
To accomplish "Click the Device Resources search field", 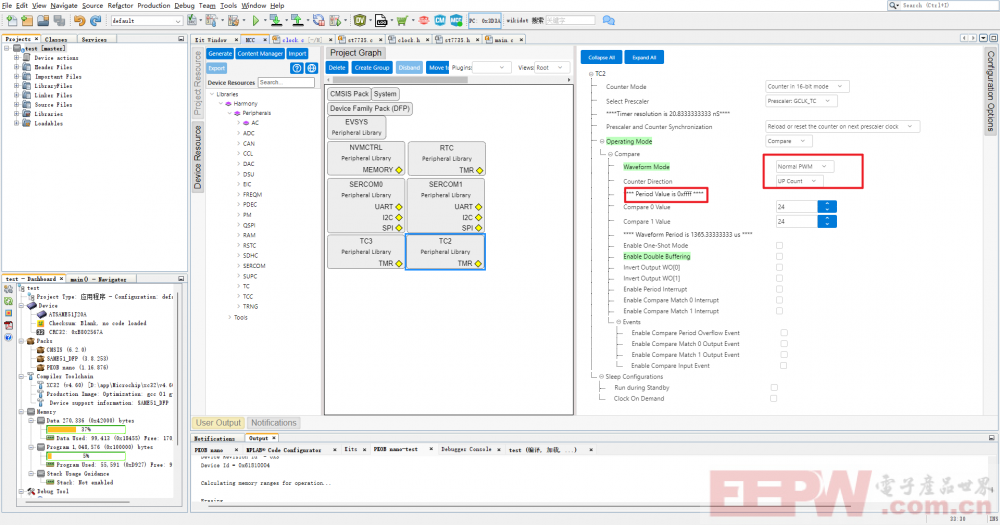I will point(286,82).
